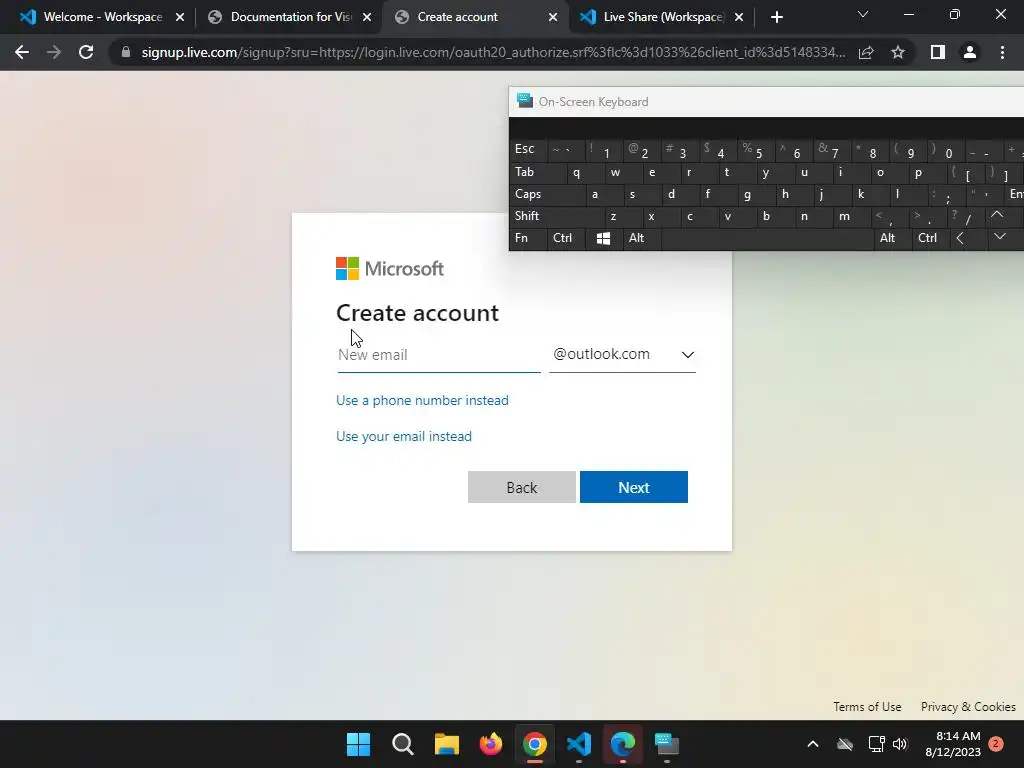
Task: Tap Windows logo key on On-Screen Keyboard
Action: pyautogui.click(x=603, y=238)
